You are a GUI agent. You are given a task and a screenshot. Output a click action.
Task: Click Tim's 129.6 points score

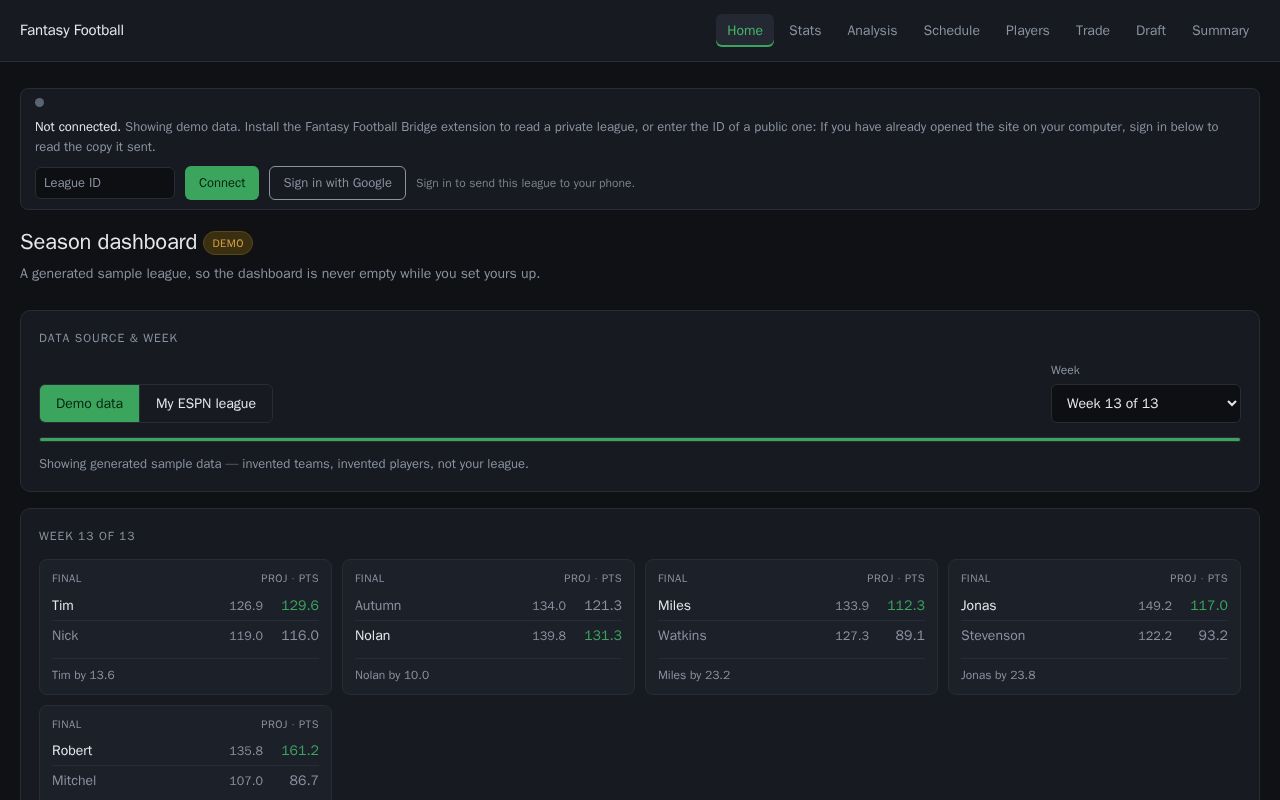[300, 605]
